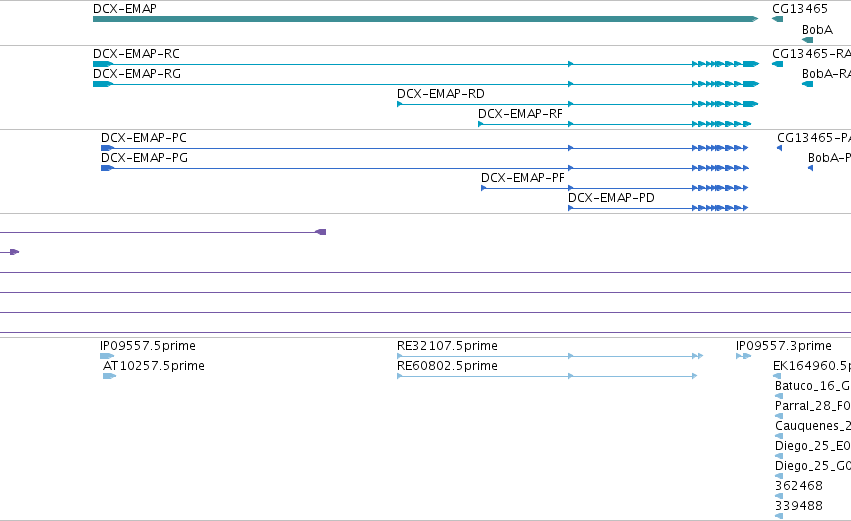Click the CG13465-RA transcript label
Screen dimensions: 851x521
tap(811, 54)
